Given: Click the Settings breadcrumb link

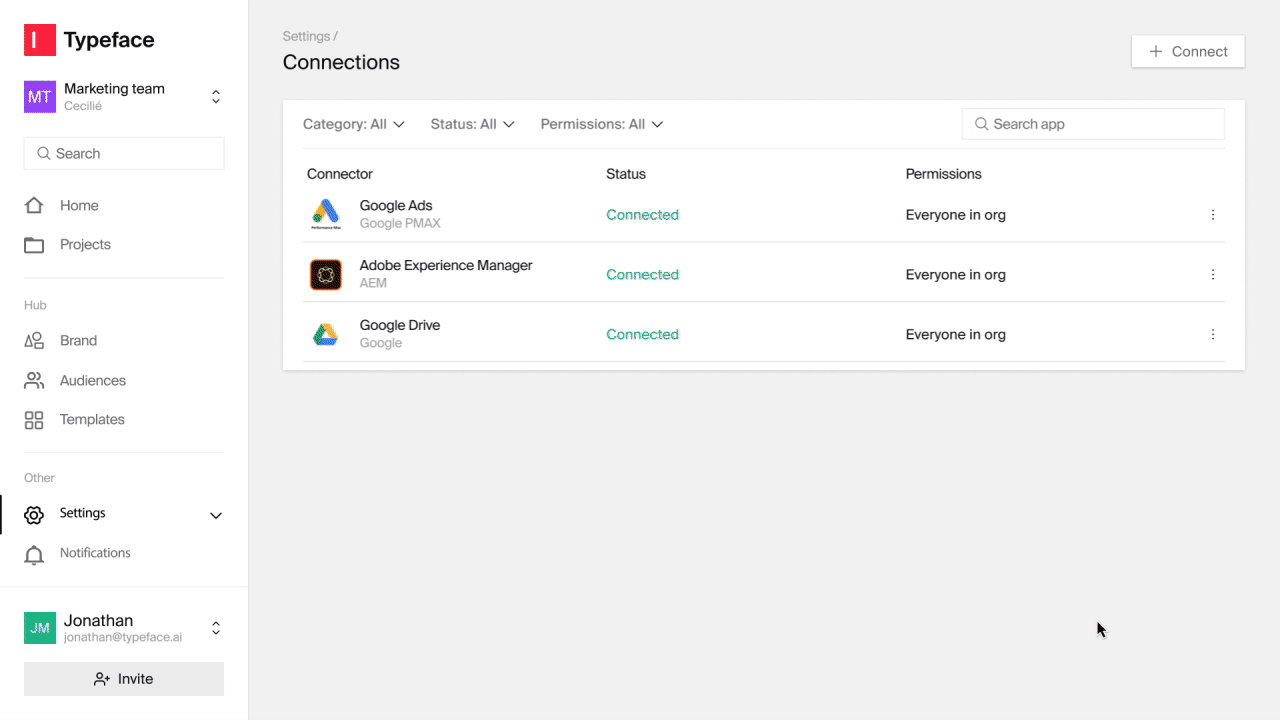Looking at the screenshot, I should click(306, 36).
